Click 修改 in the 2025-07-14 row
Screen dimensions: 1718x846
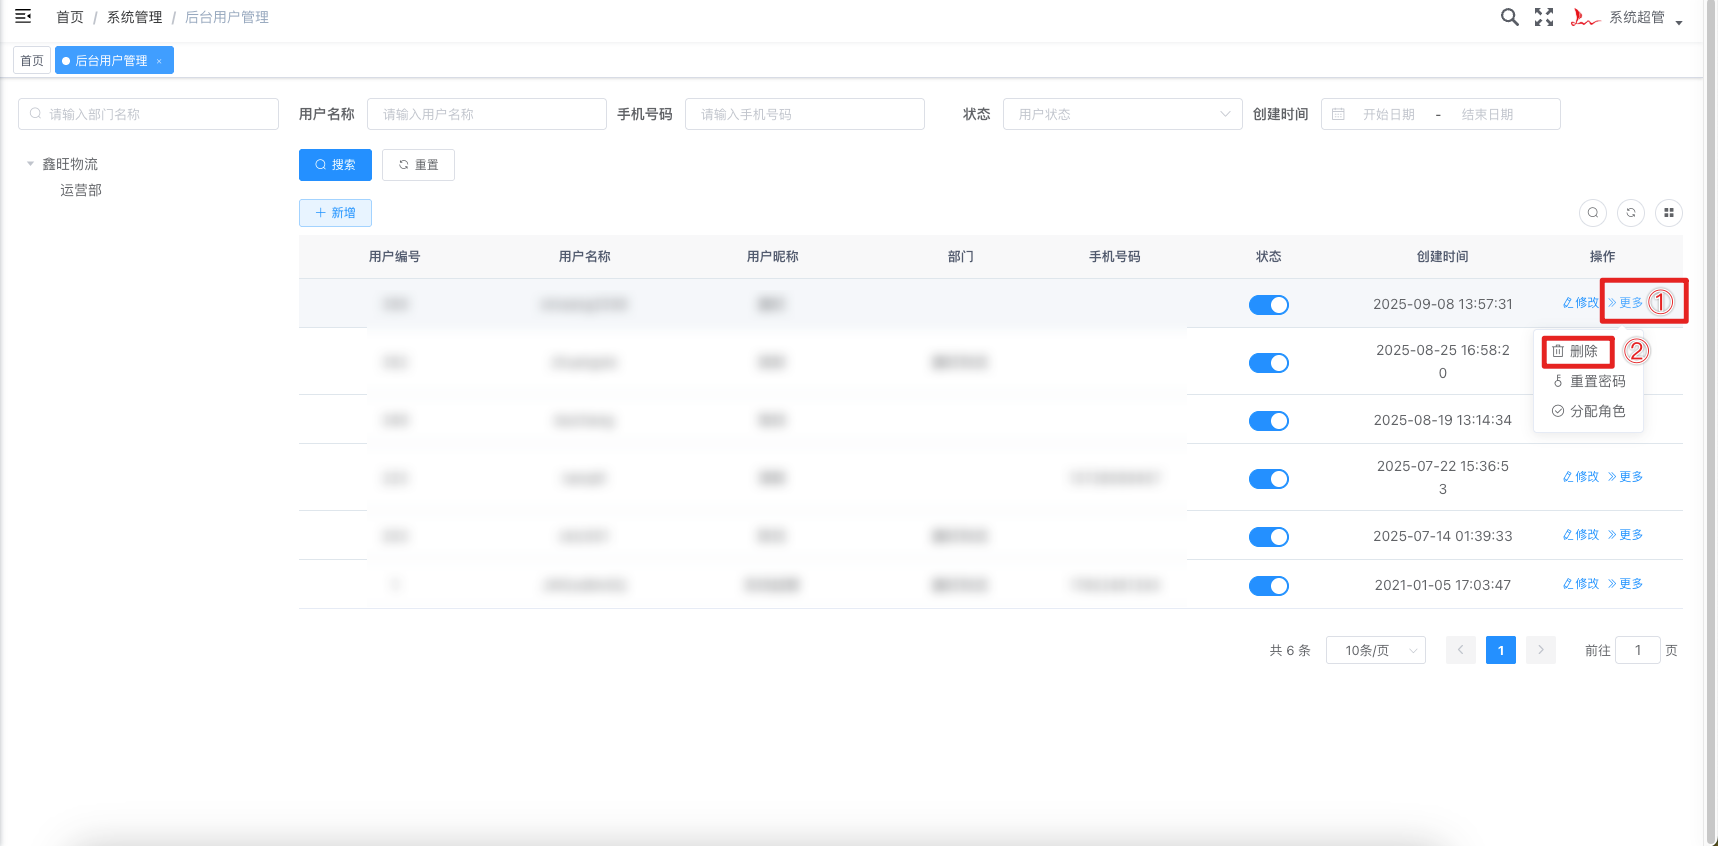pyautogui.click(x=1581, y=535)
